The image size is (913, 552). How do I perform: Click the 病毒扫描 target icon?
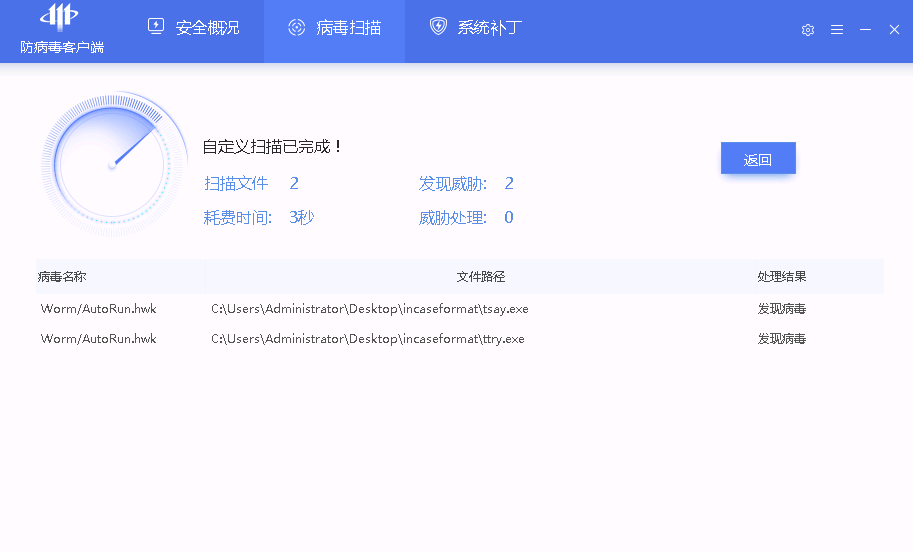click(297, 27)
